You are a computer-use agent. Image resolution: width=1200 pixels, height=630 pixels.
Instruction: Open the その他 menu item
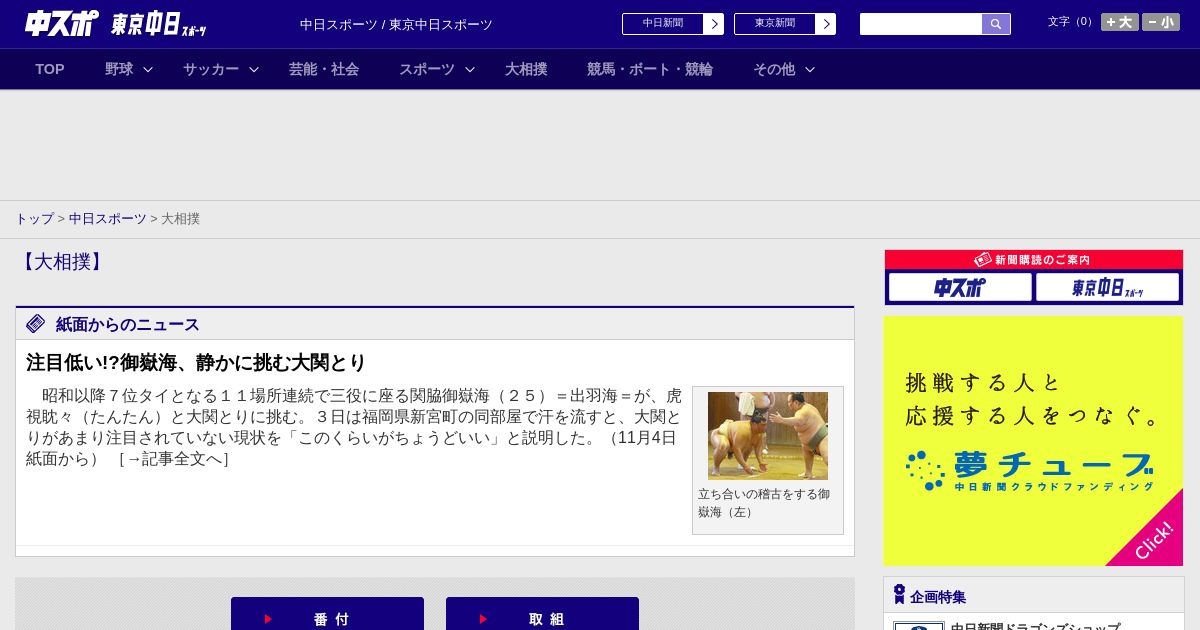774,69
